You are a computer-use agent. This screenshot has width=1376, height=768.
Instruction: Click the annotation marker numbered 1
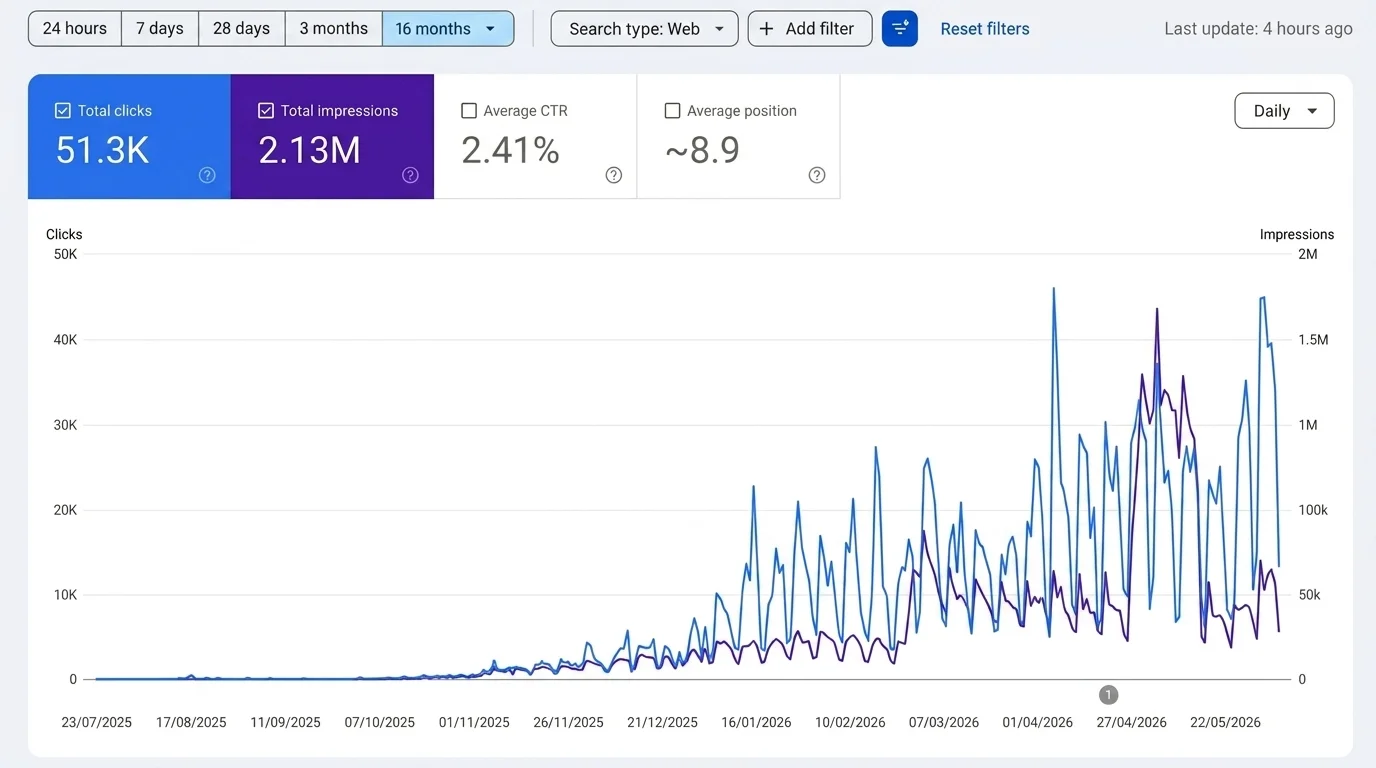click(x=1108, y=694)
